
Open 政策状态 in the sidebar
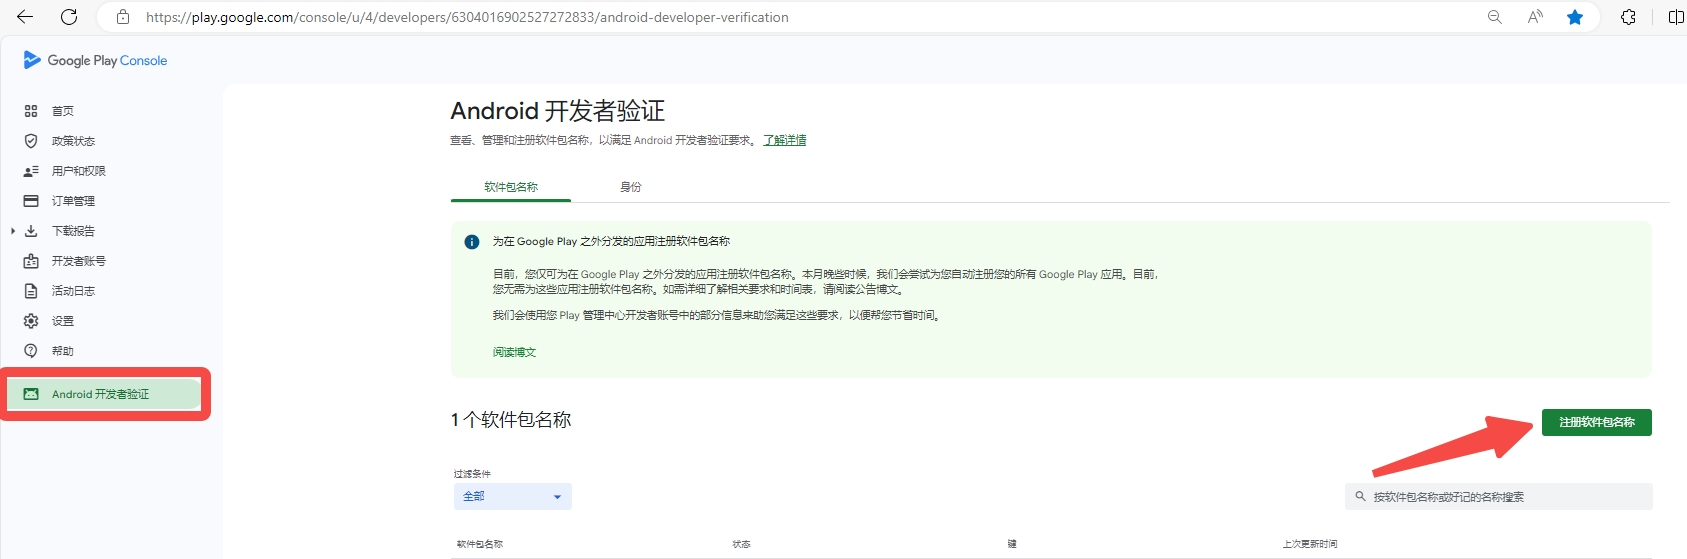pyautogui.click(x=73, y=141)
